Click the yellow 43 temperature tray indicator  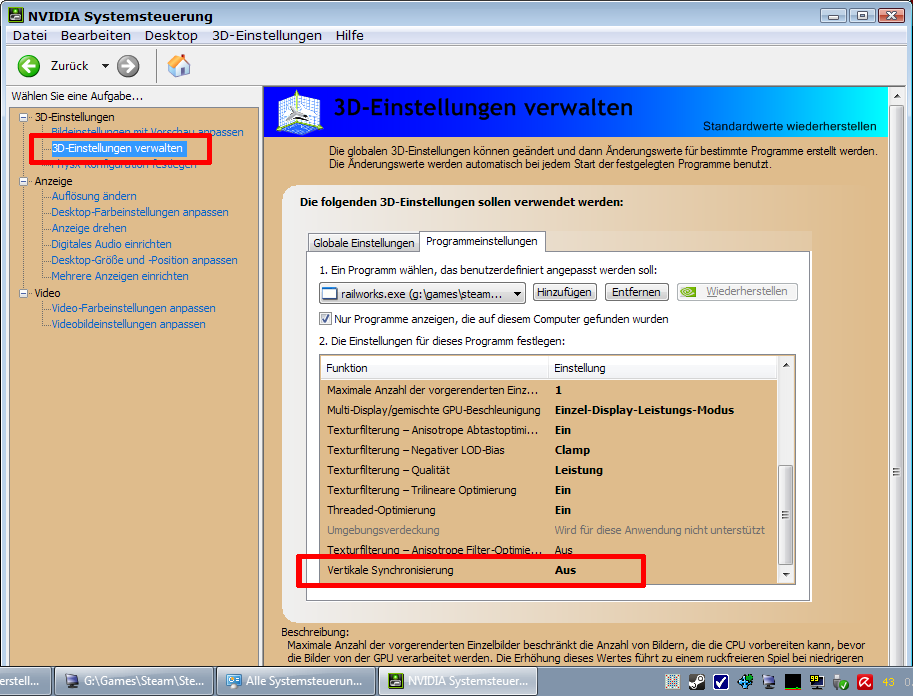[x=889, y=681]
